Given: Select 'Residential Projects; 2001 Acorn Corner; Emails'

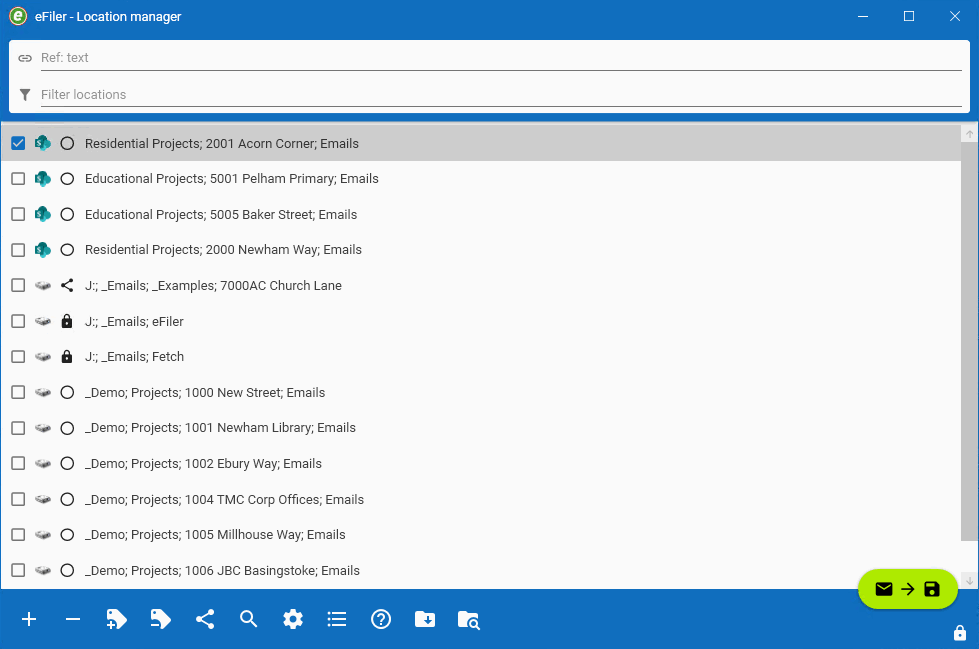Looking at the screenshot, I should (x=222, y=144).
